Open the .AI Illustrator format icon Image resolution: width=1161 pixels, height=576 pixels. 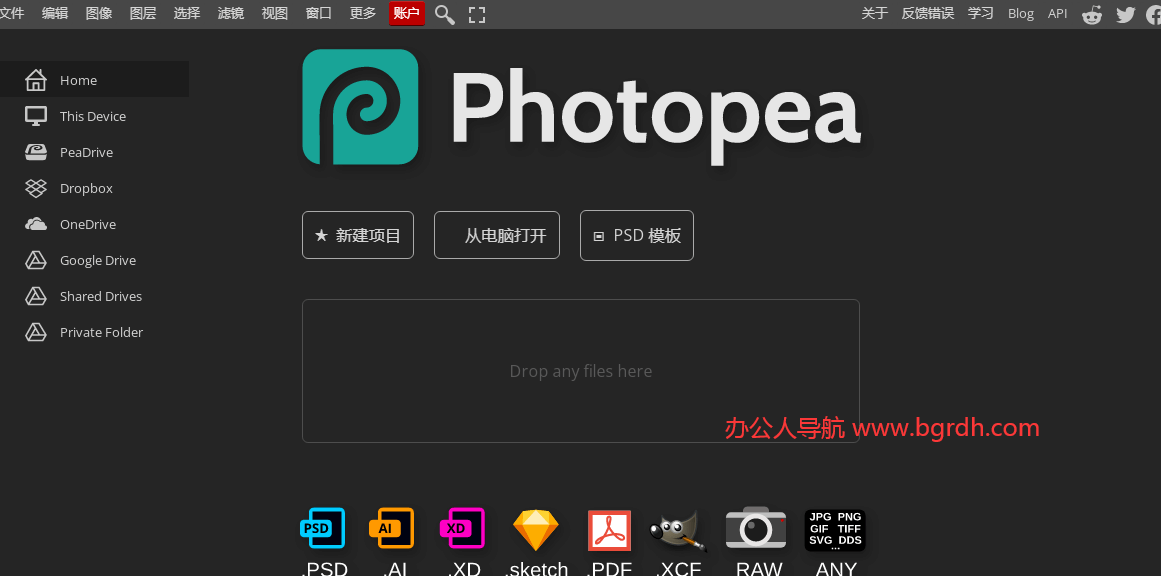click(391, 528)
